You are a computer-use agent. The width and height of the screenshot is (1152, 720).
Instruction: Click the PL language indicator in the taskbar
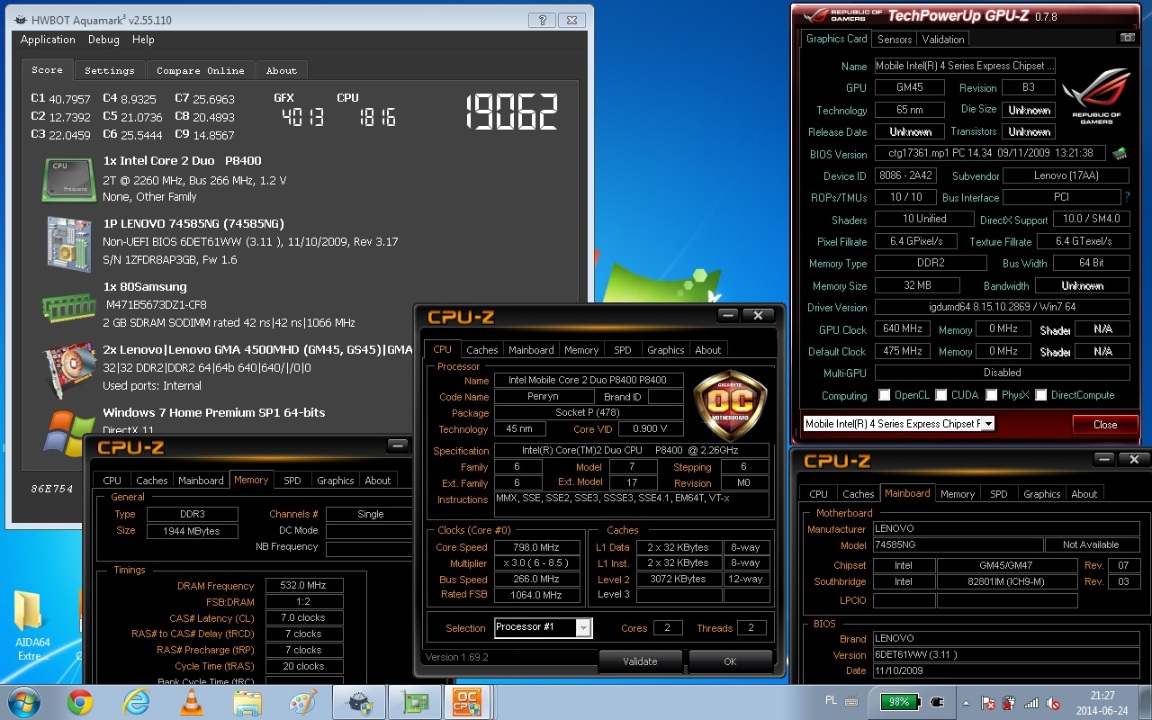pos(830,701)
